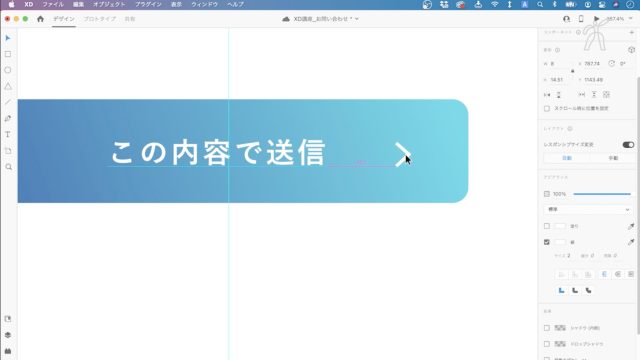Click the border size value field
This screenshot has height=360, width=640.
coord(568,256)
